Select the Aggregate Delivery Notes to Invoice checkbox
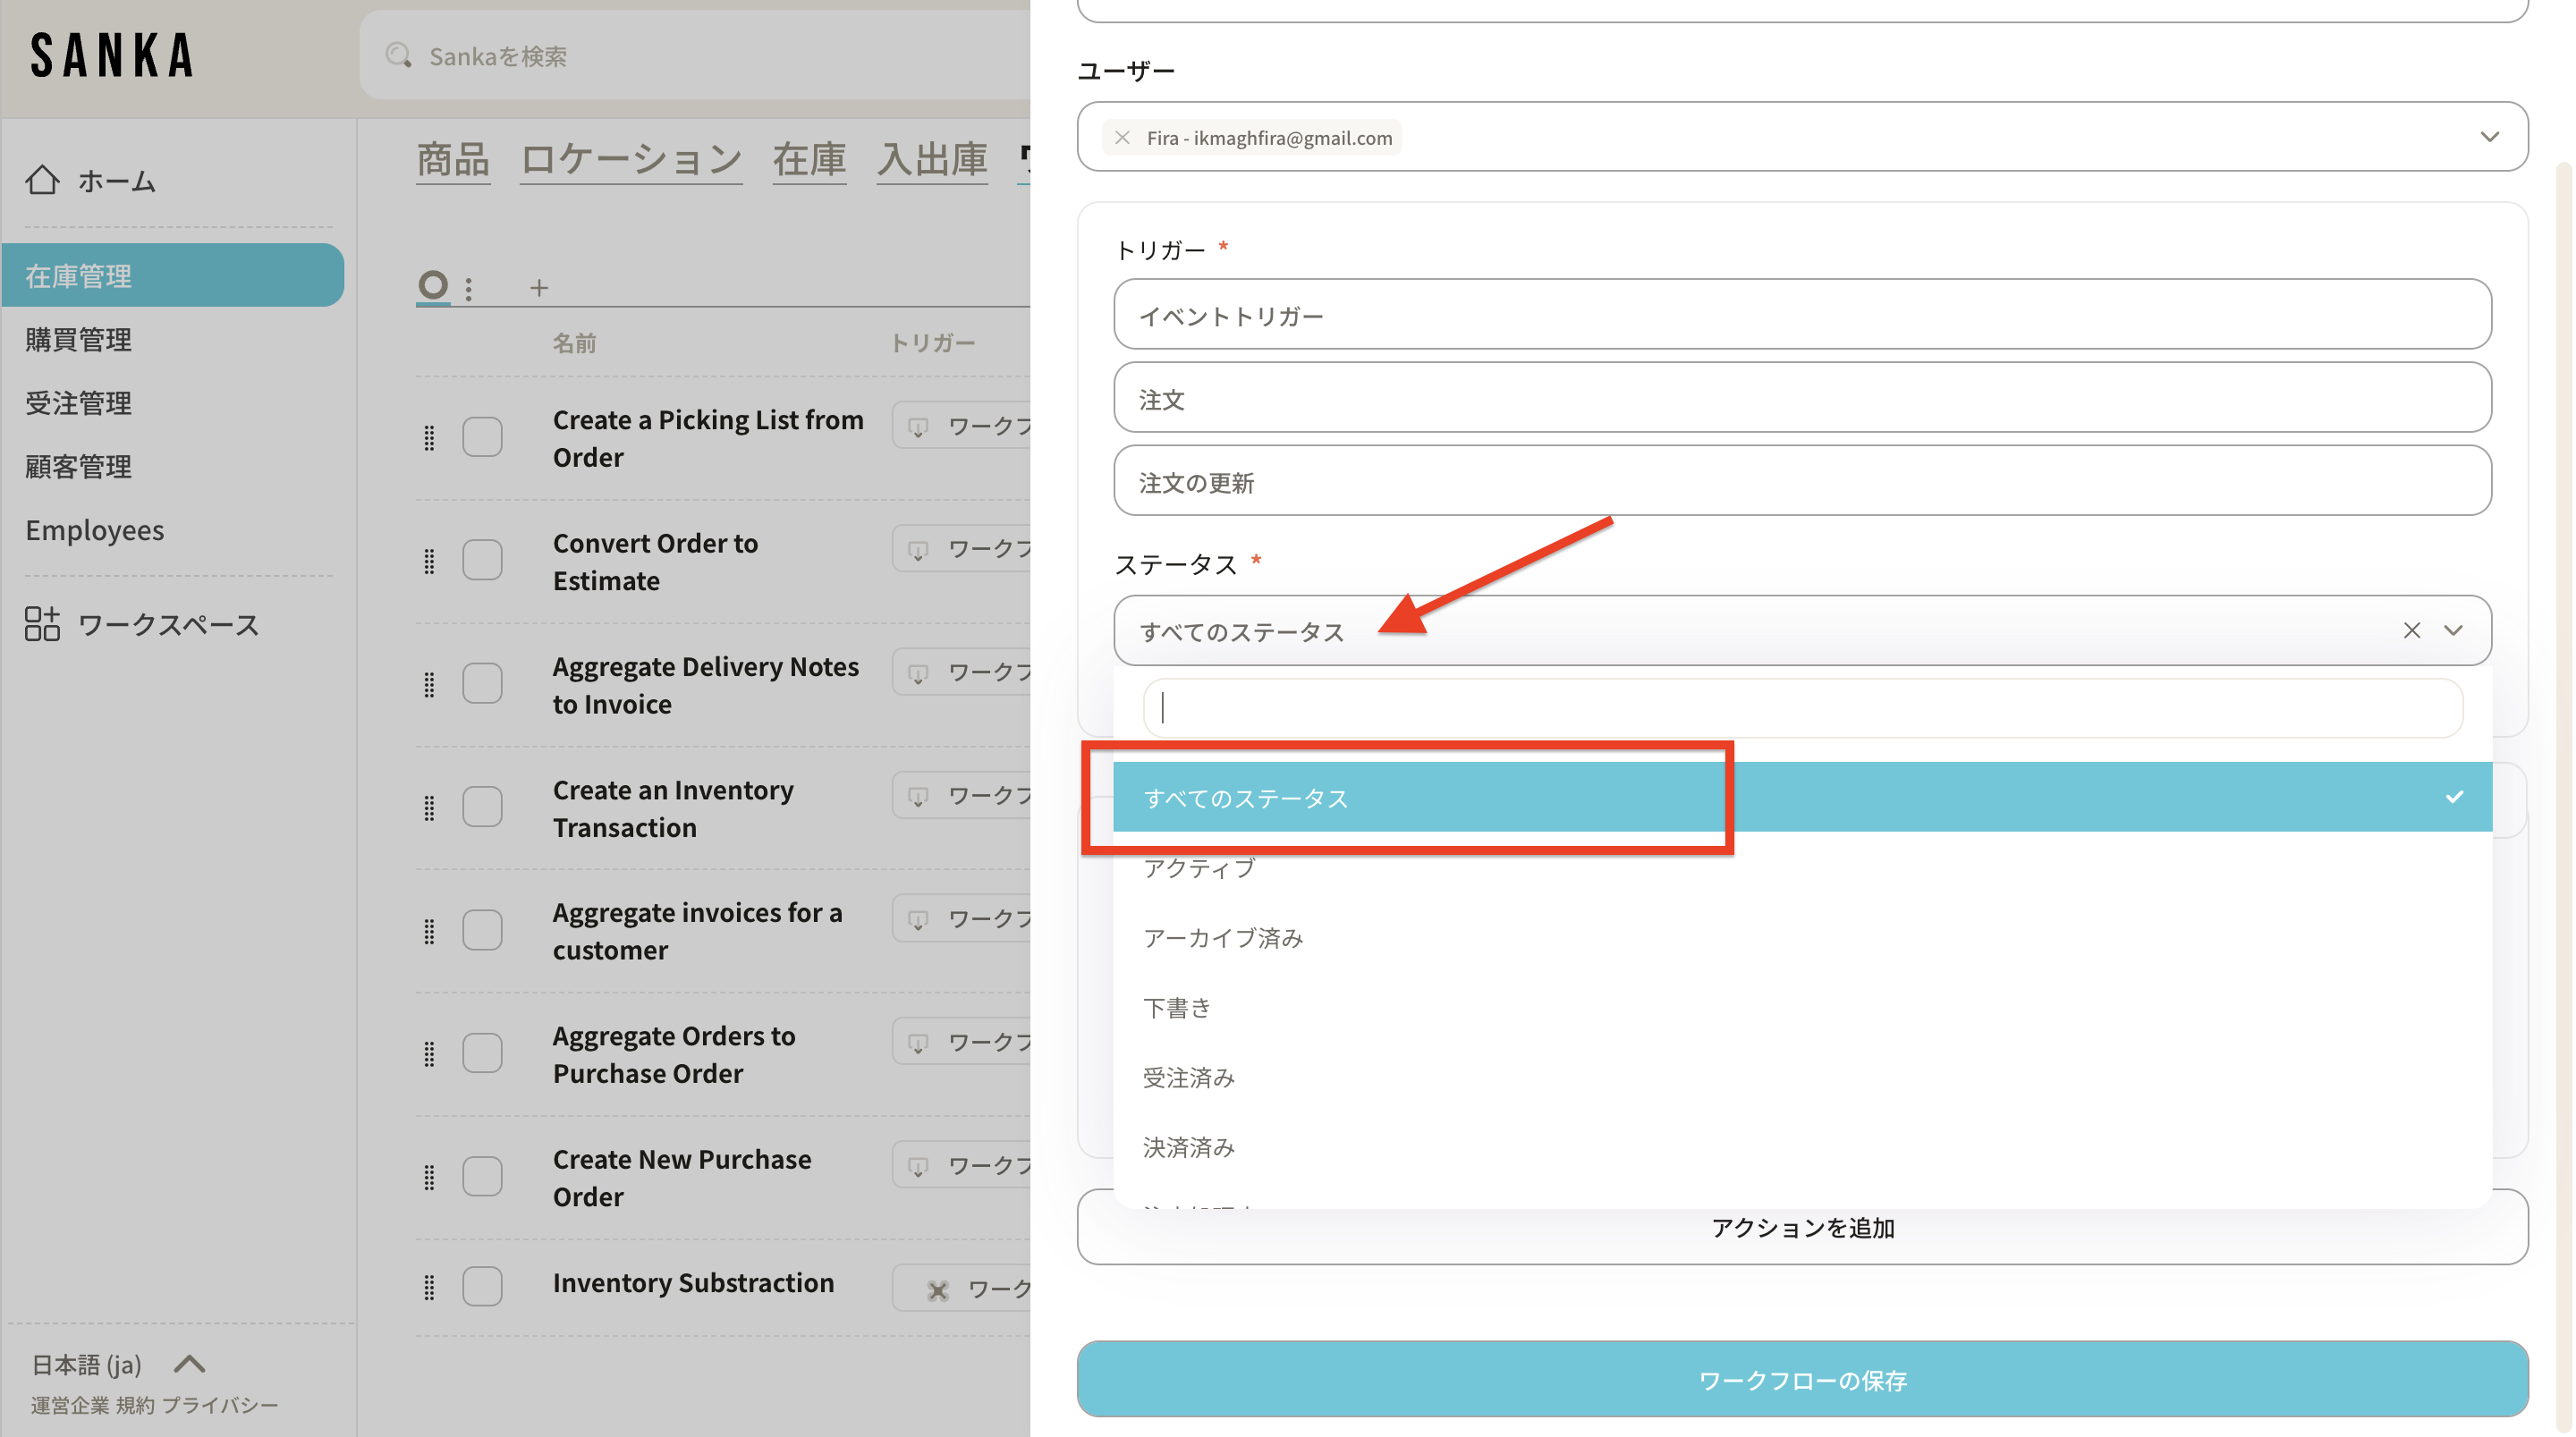Viewport: 2576px width, 1437px height. point(482,684)
